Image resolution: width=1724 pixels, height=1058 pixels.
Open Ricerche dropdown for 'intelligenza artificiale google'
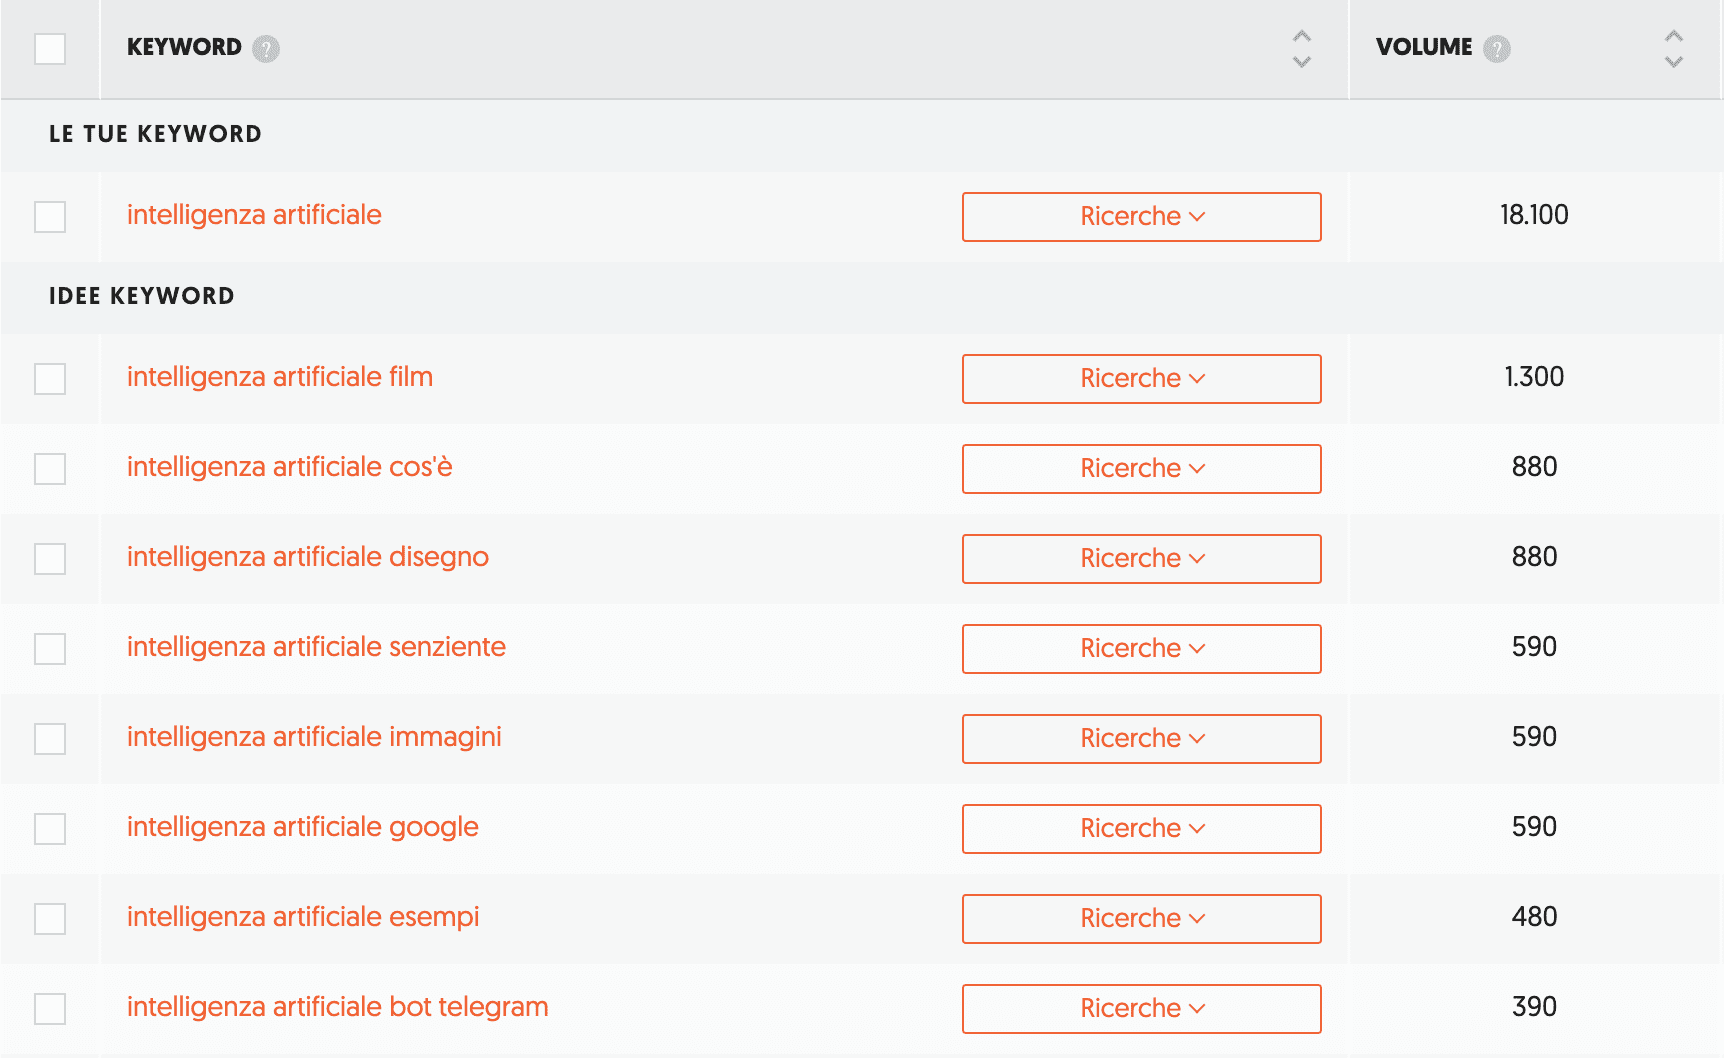pyautogui.click(x=1141, y=829)
